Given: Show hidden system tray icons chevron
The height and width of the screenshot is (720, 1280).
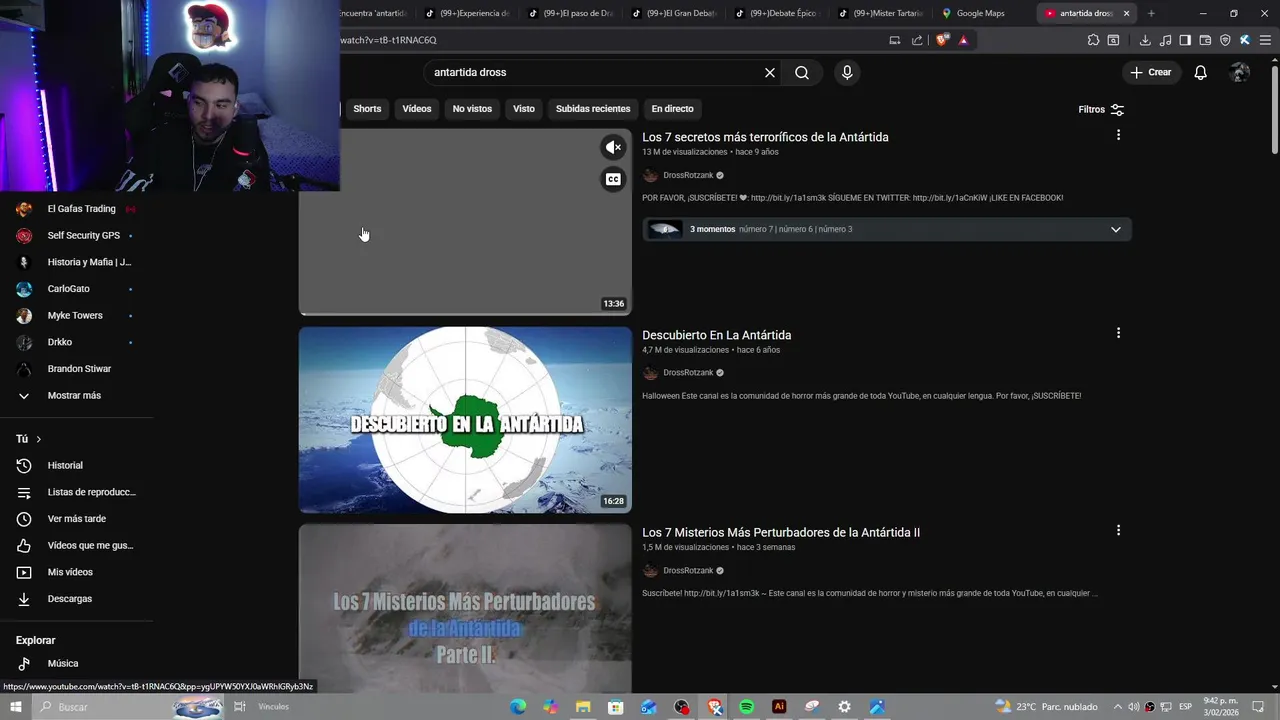Looking at the screenshot, I should [1118, 707].
